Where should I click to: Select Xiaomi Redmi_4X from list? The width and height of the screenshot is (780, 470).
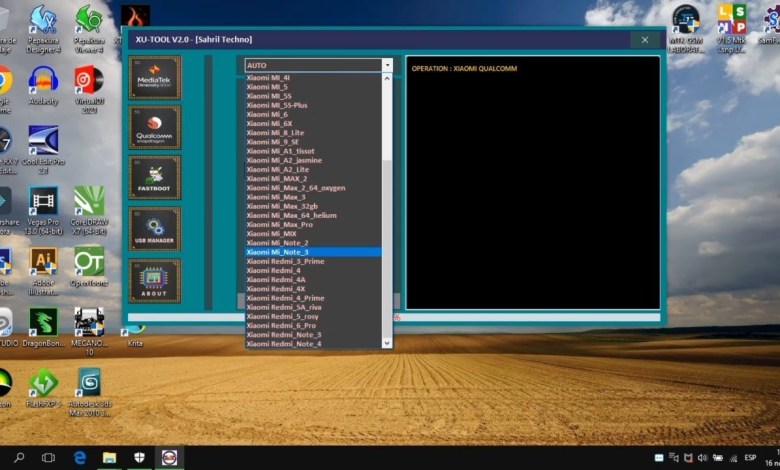click(313, 288)
